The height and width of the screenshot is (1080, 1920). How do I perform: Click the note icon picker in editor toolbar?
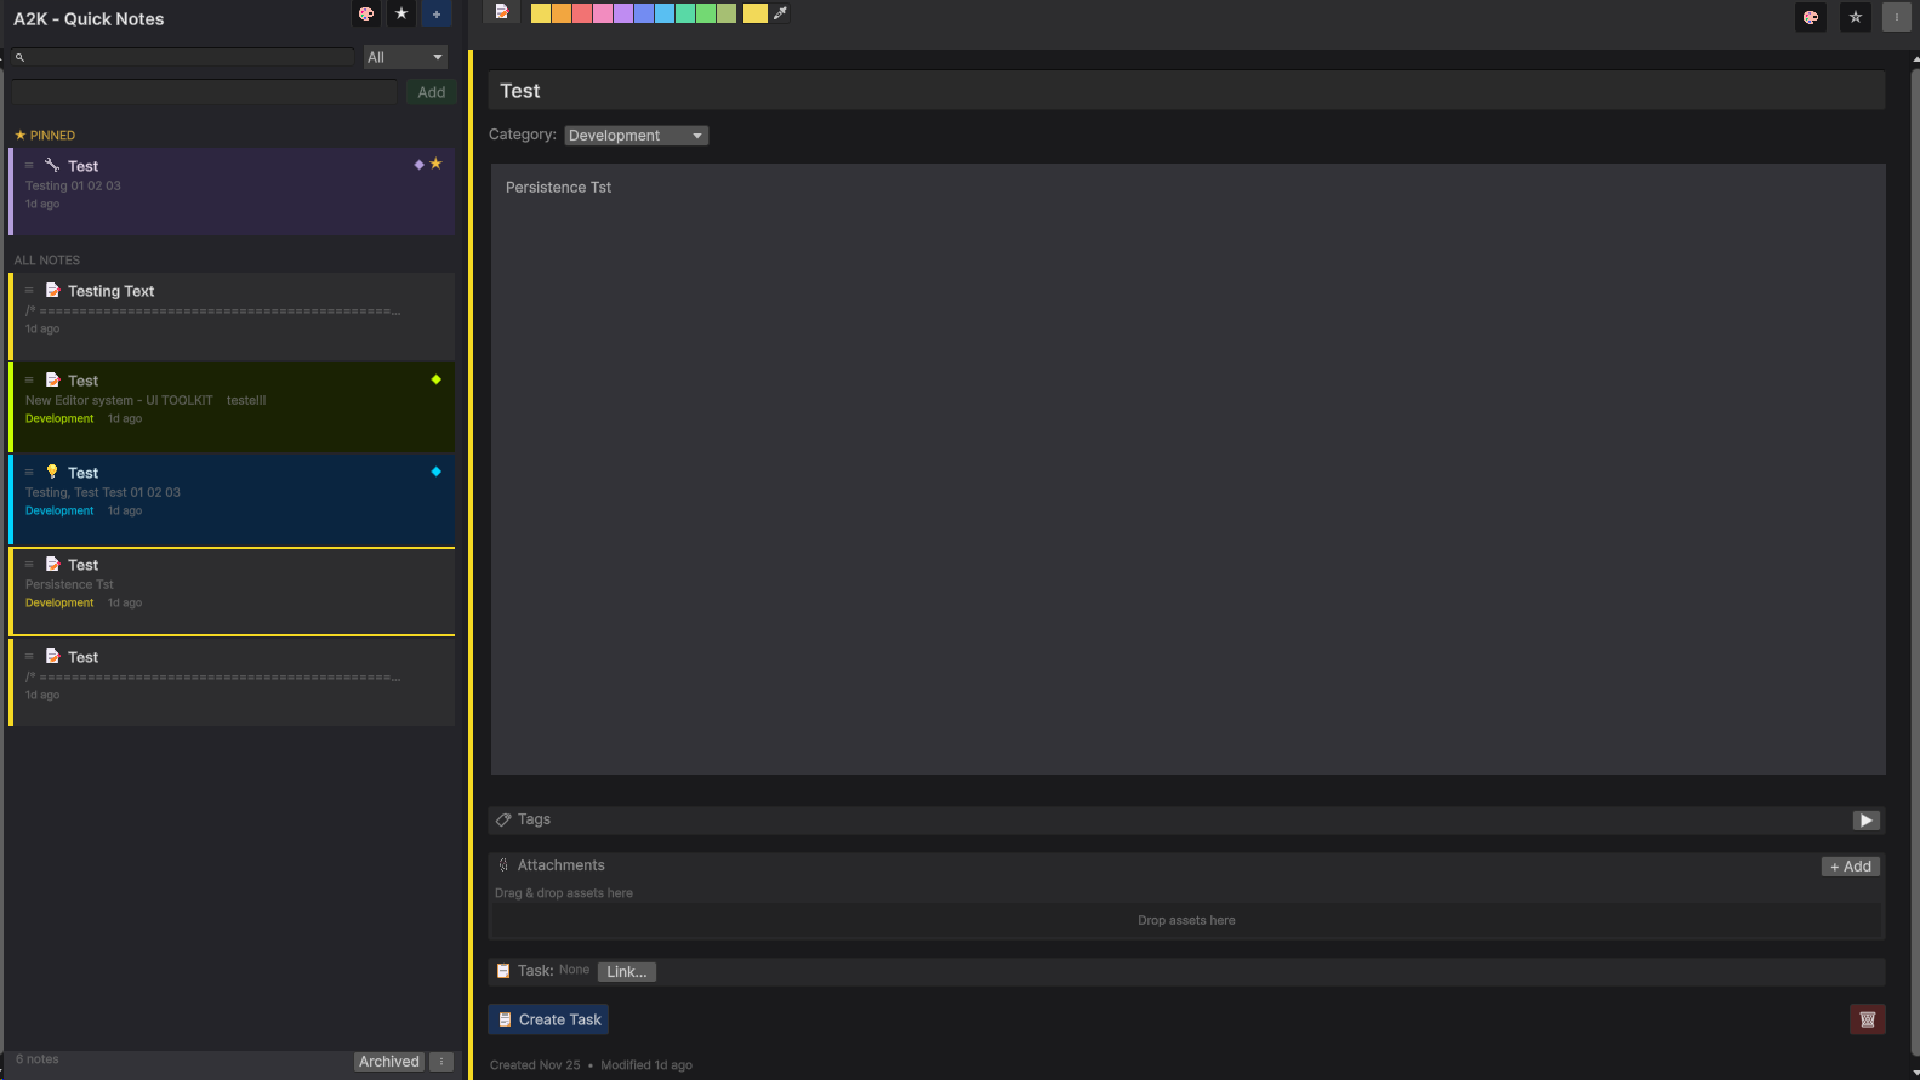click(502, 12)
